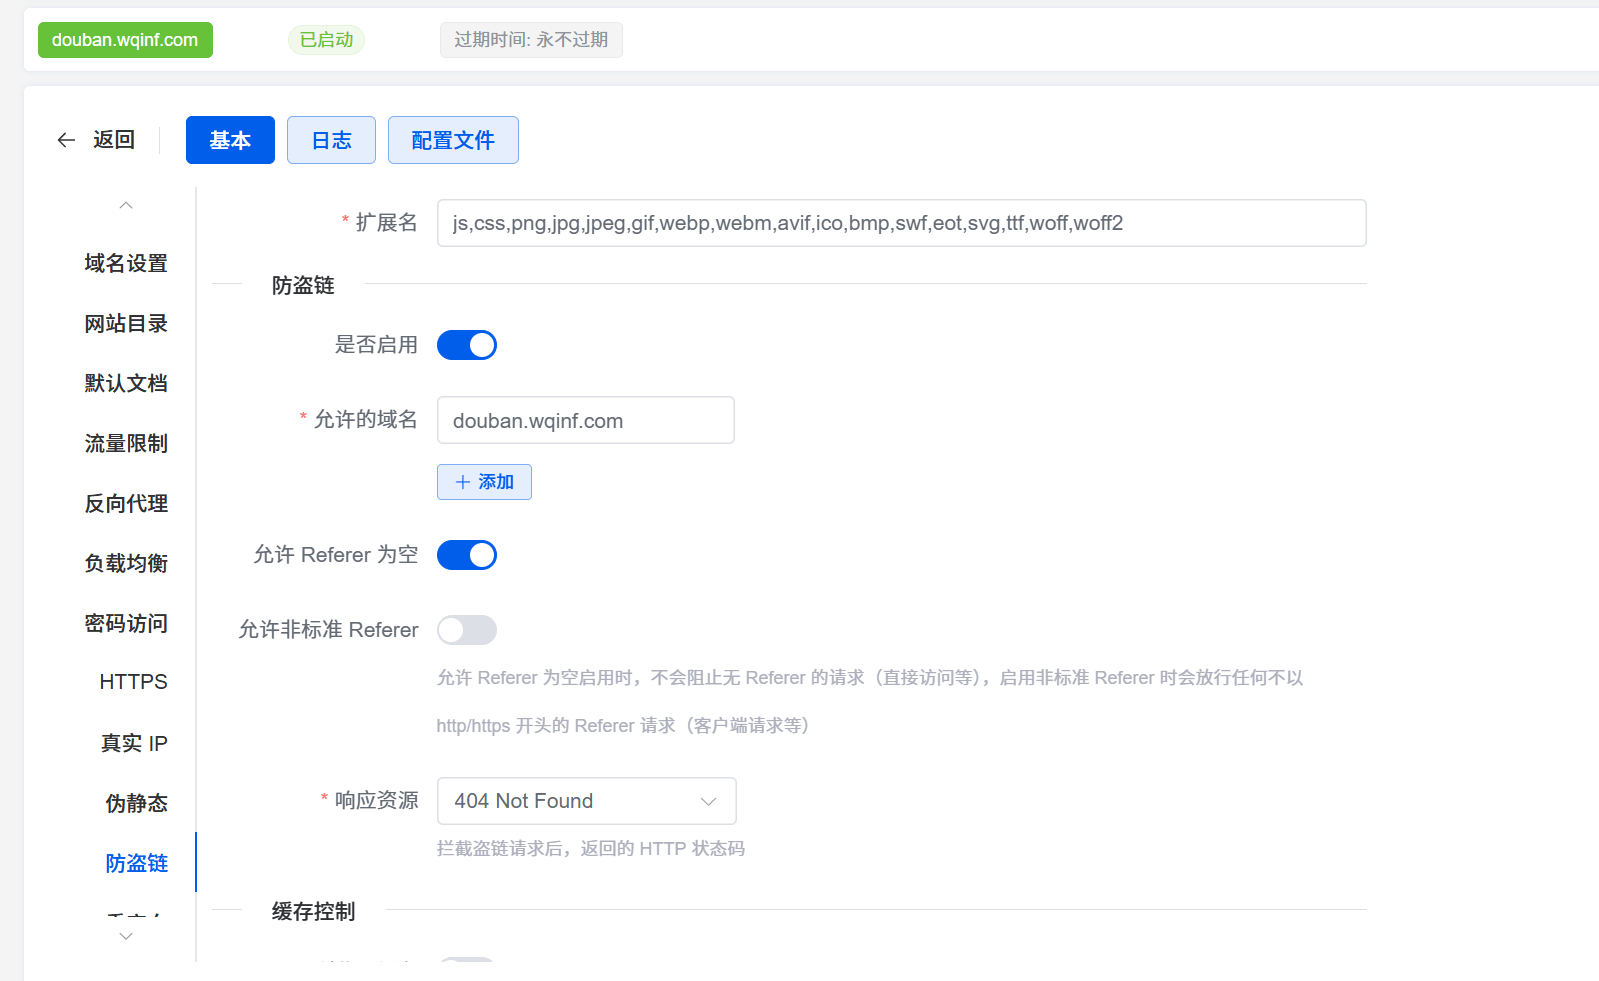Go to 反向代理 settings

click(x=126, y=503)
